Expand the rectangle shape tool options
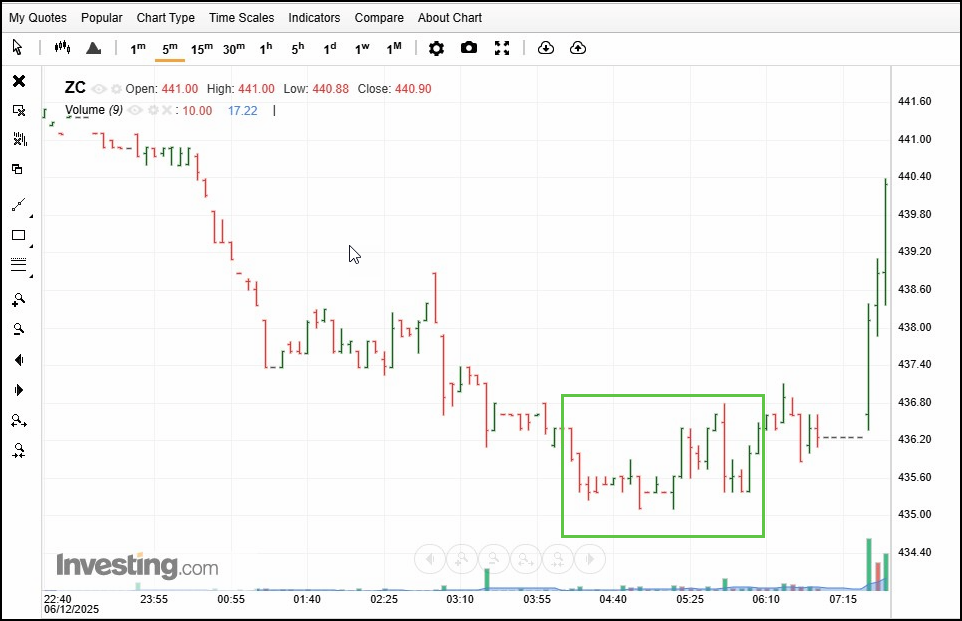This screenshot has height=621, width=962. coord(31,246)
